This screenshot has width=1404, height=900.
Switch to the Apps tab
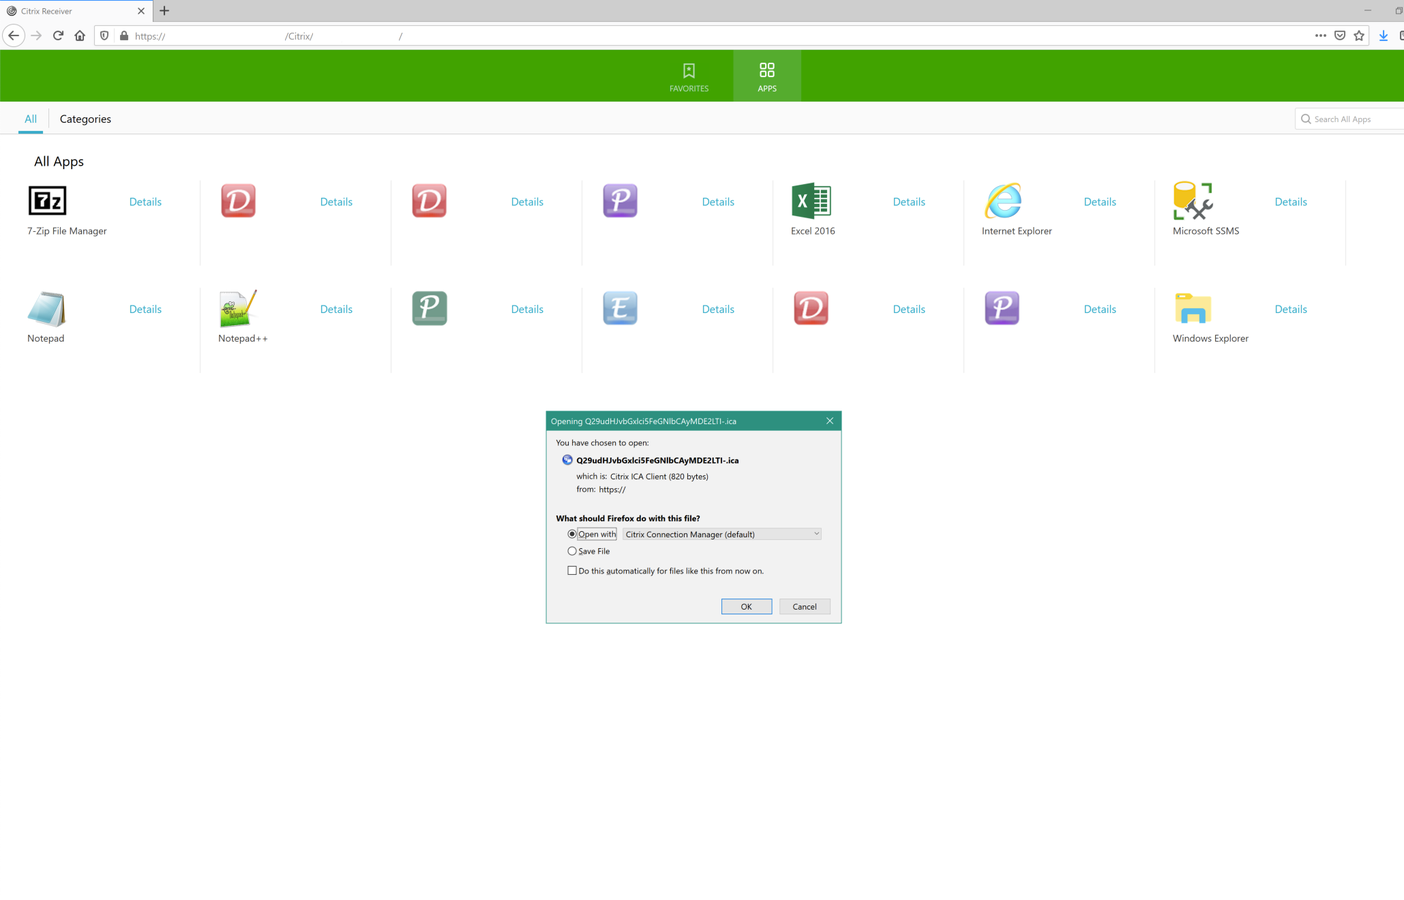point(767,77)
